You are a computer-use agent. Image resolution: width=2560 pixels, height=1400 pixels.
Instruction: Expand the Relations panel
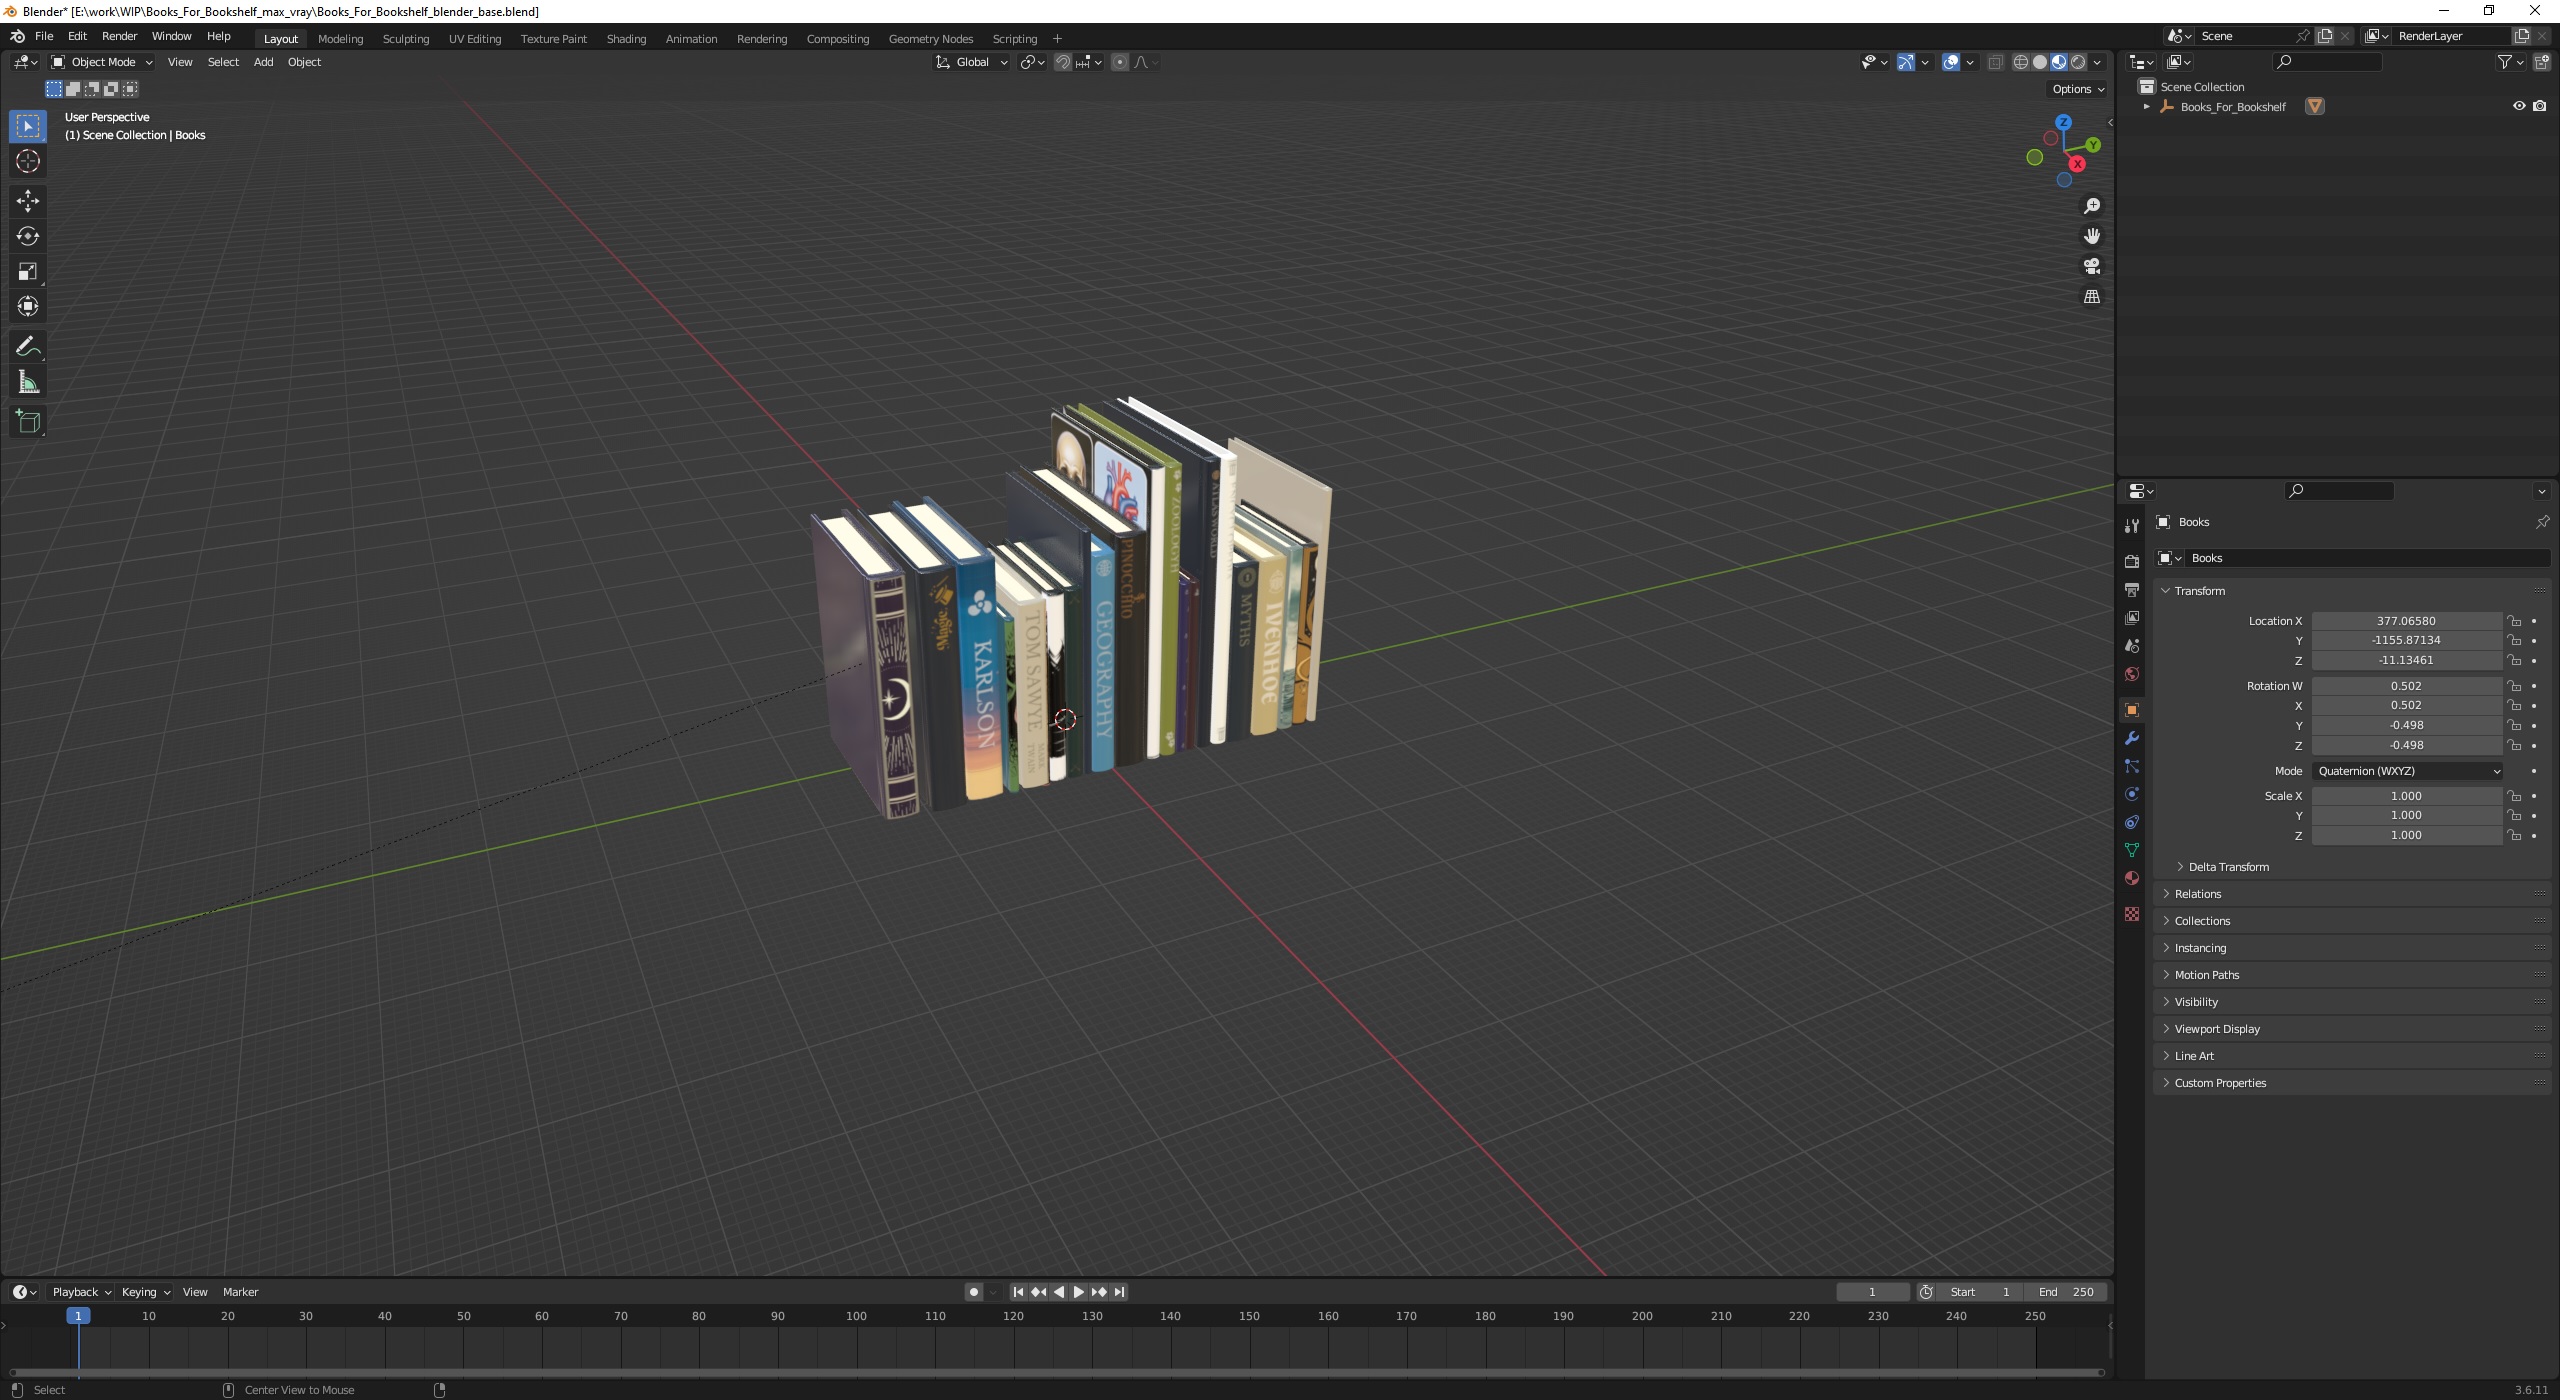pos(2197,894)
